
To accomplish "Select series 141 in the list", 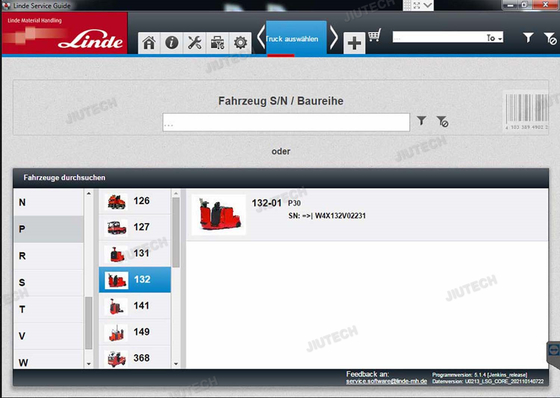I will (135, 306).
